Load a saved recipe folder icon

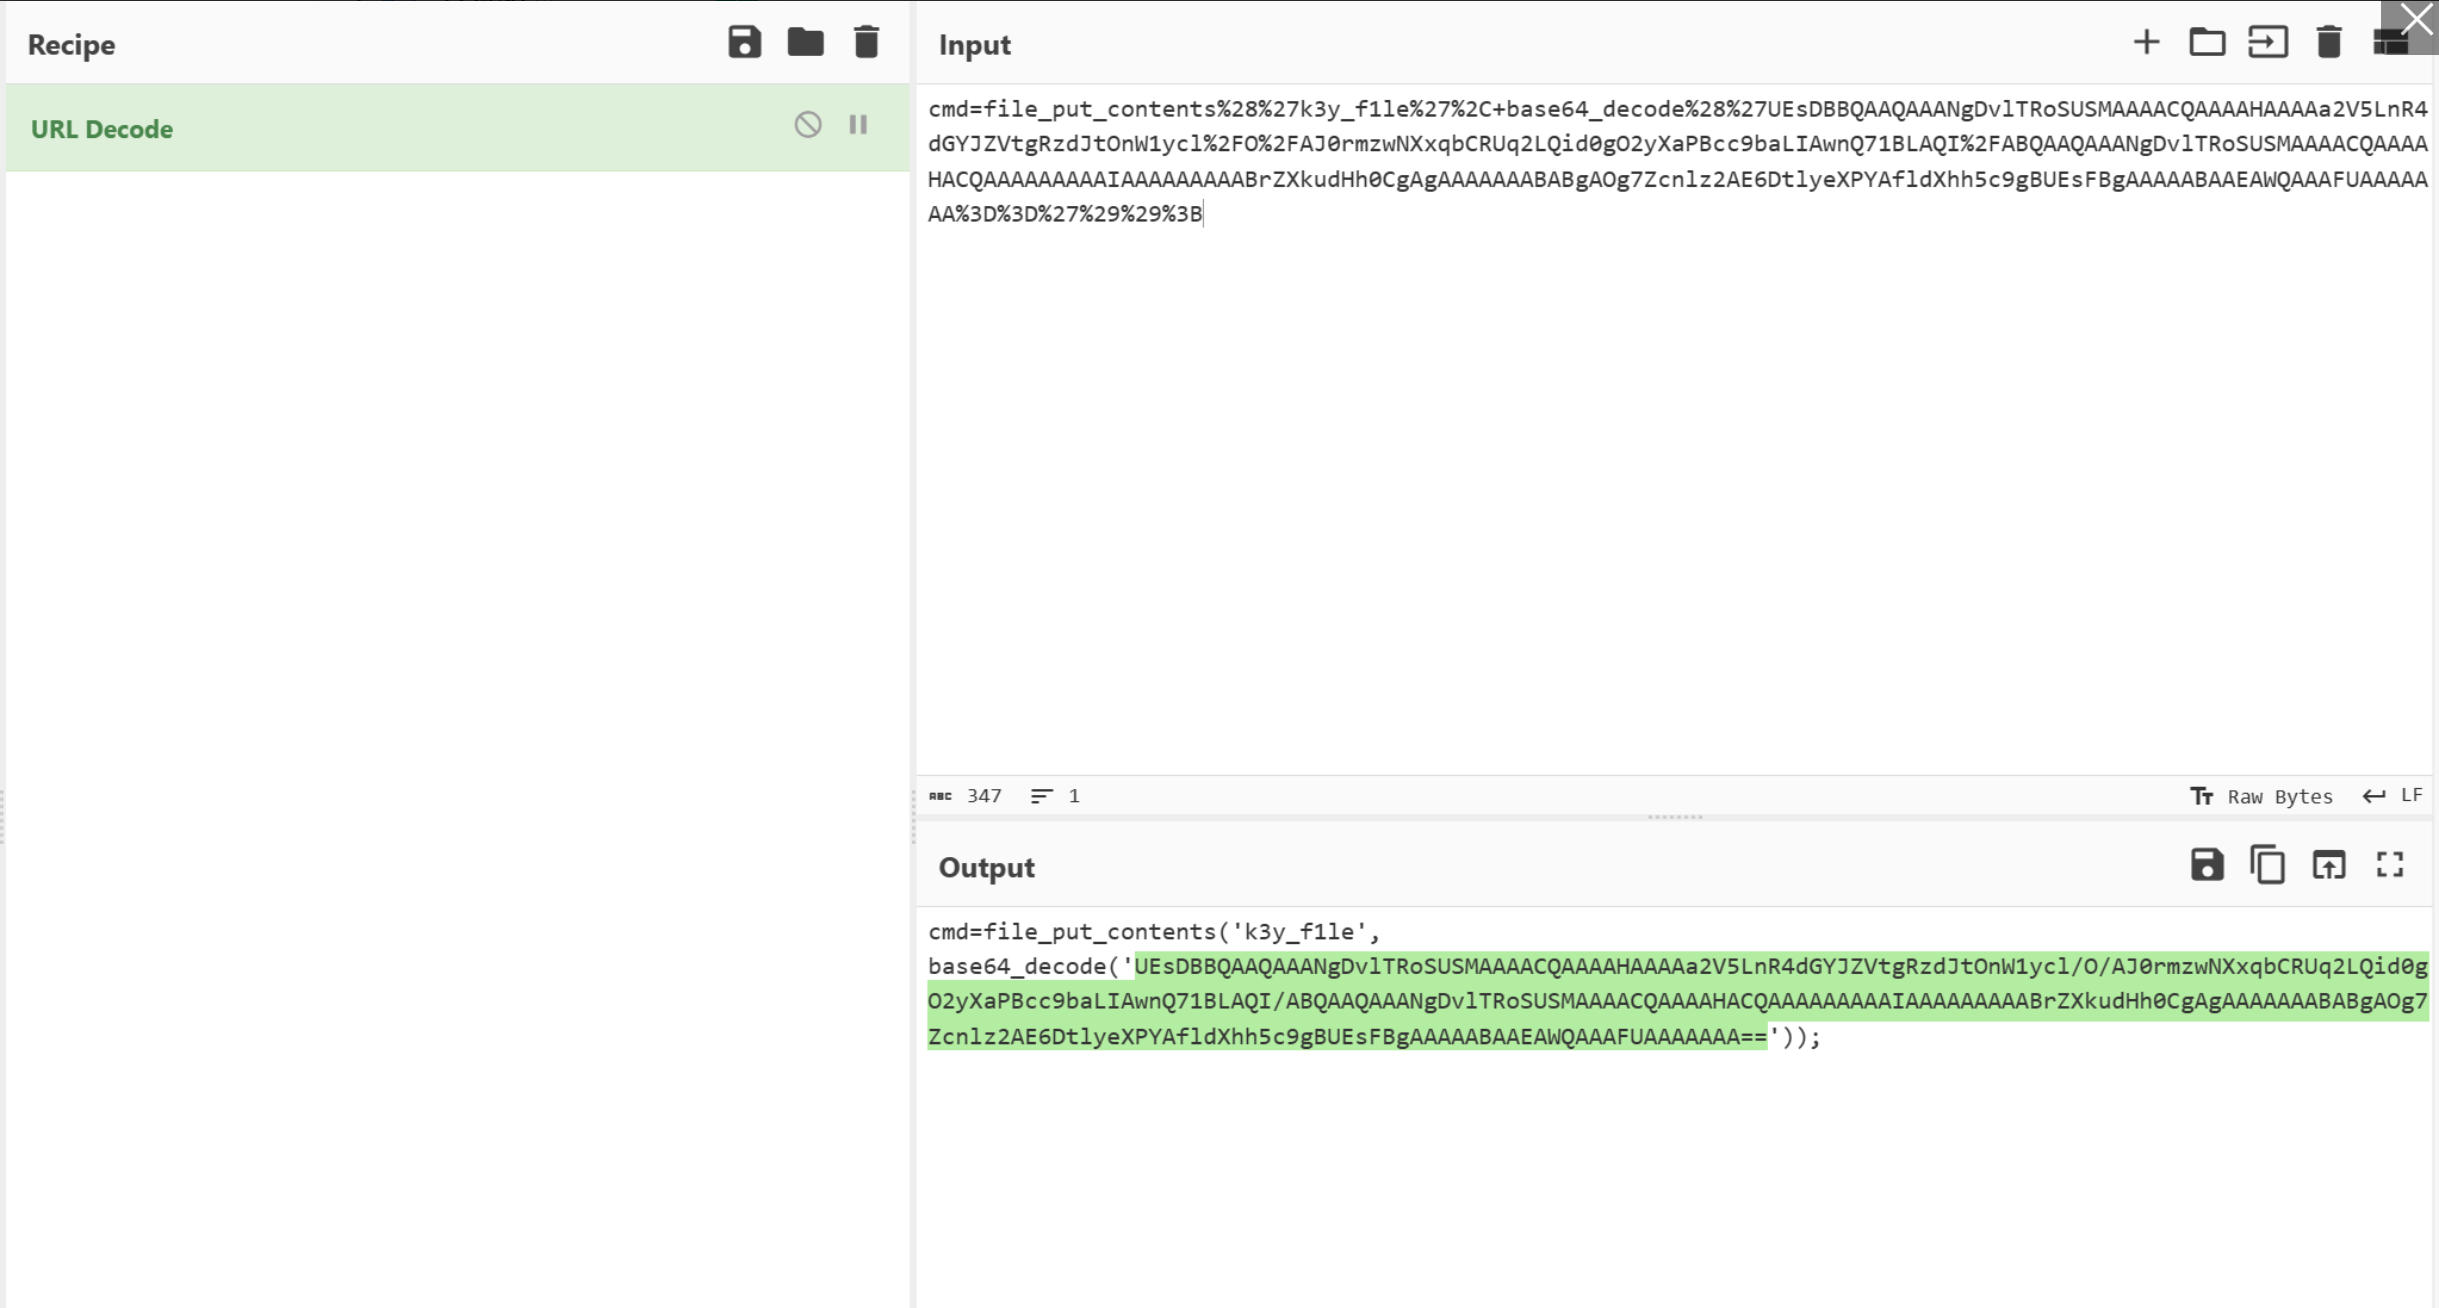coord(805,43)
